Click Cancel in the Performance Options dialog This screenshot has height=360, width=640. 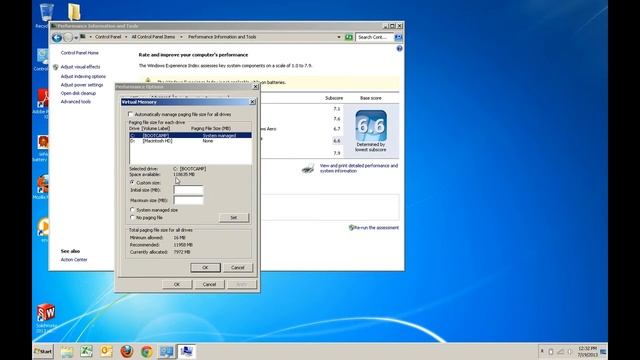[x=209, y=284]
